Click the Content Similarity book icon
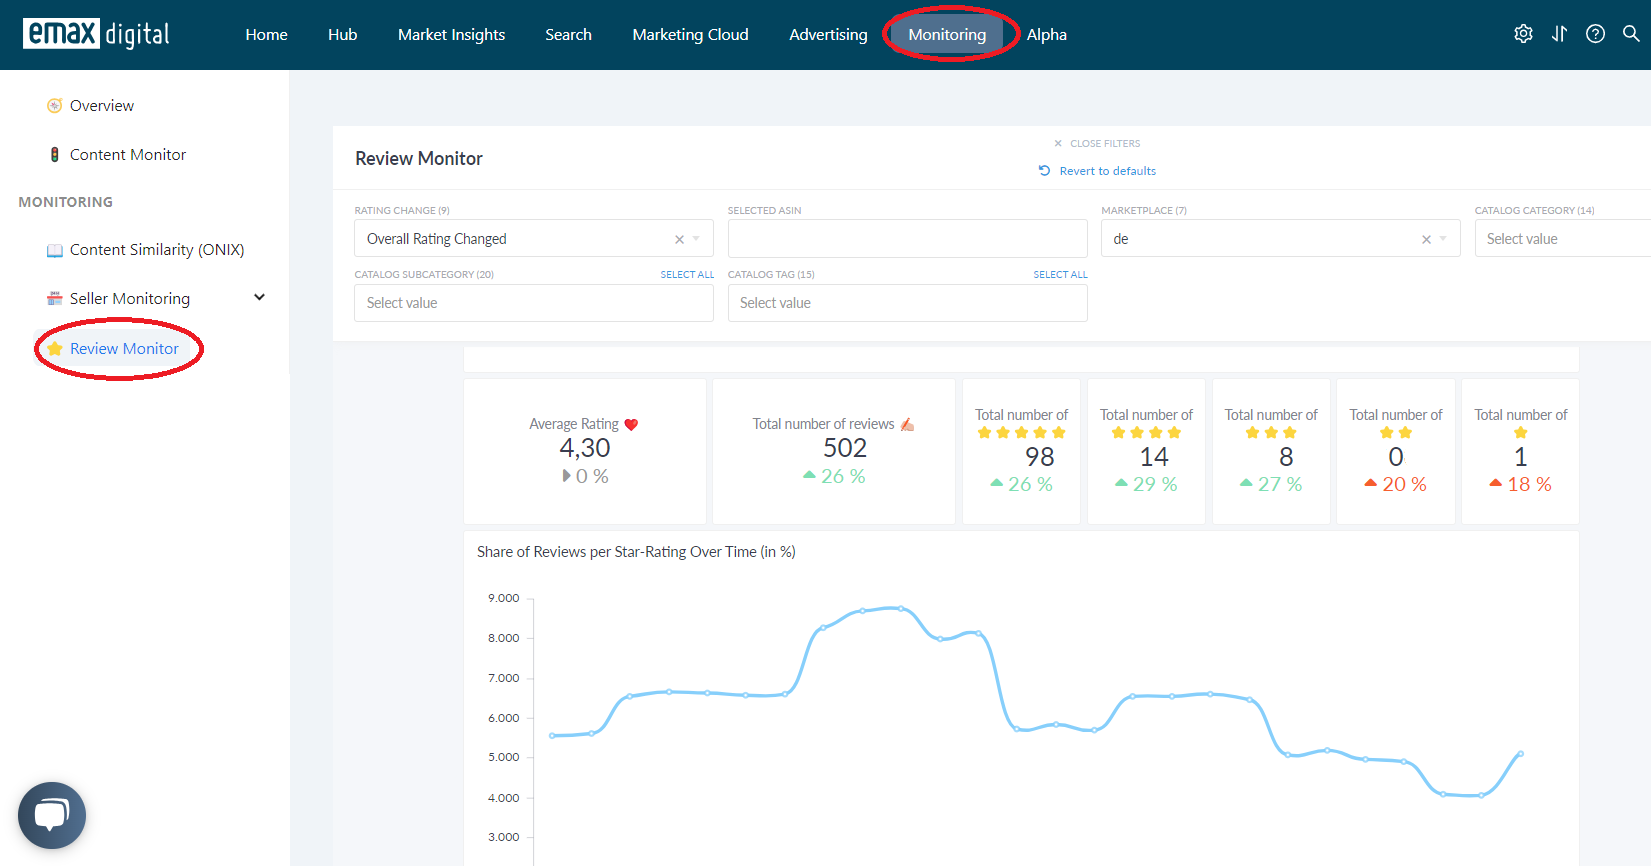 click(x=55, y=250)
